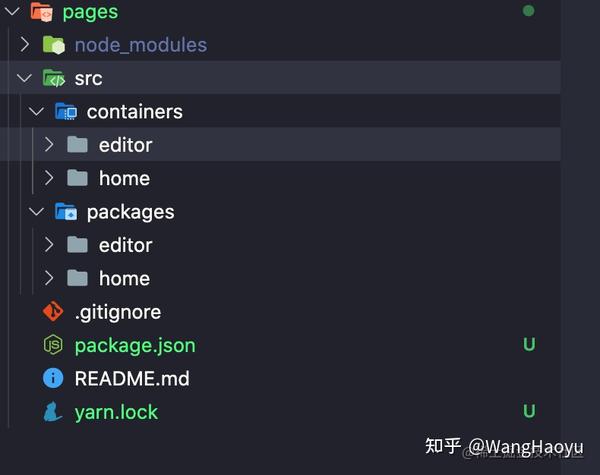Click the untracked U badge on package.json
600x475 pixels.
pos(529,344)
